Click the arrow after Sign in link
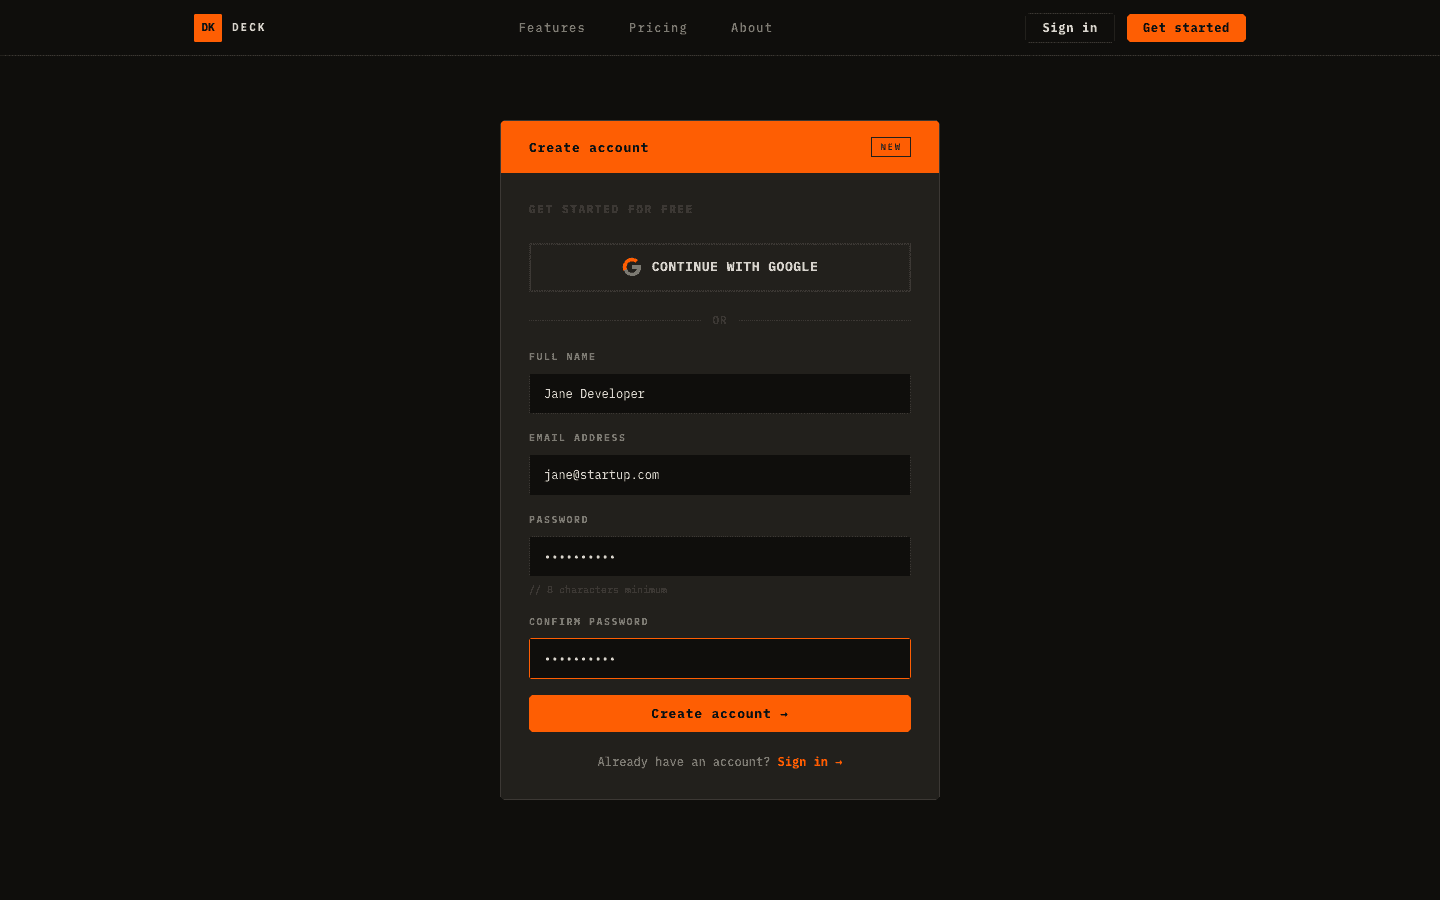The image size is (1440, 900). coord(838,761)
